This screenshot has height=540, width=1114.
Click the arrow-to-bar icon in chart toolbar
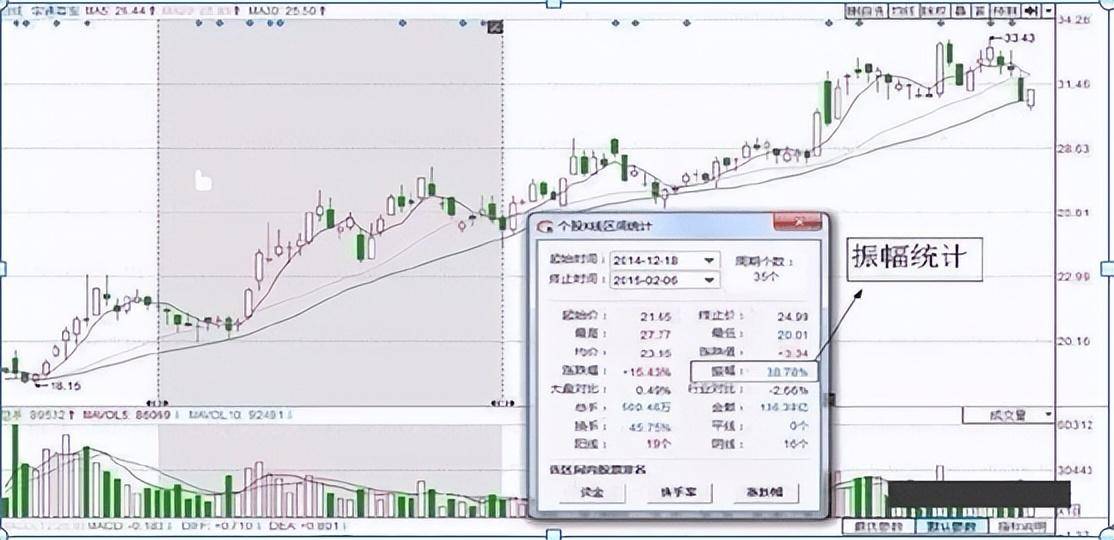[x=1029, y=11]
